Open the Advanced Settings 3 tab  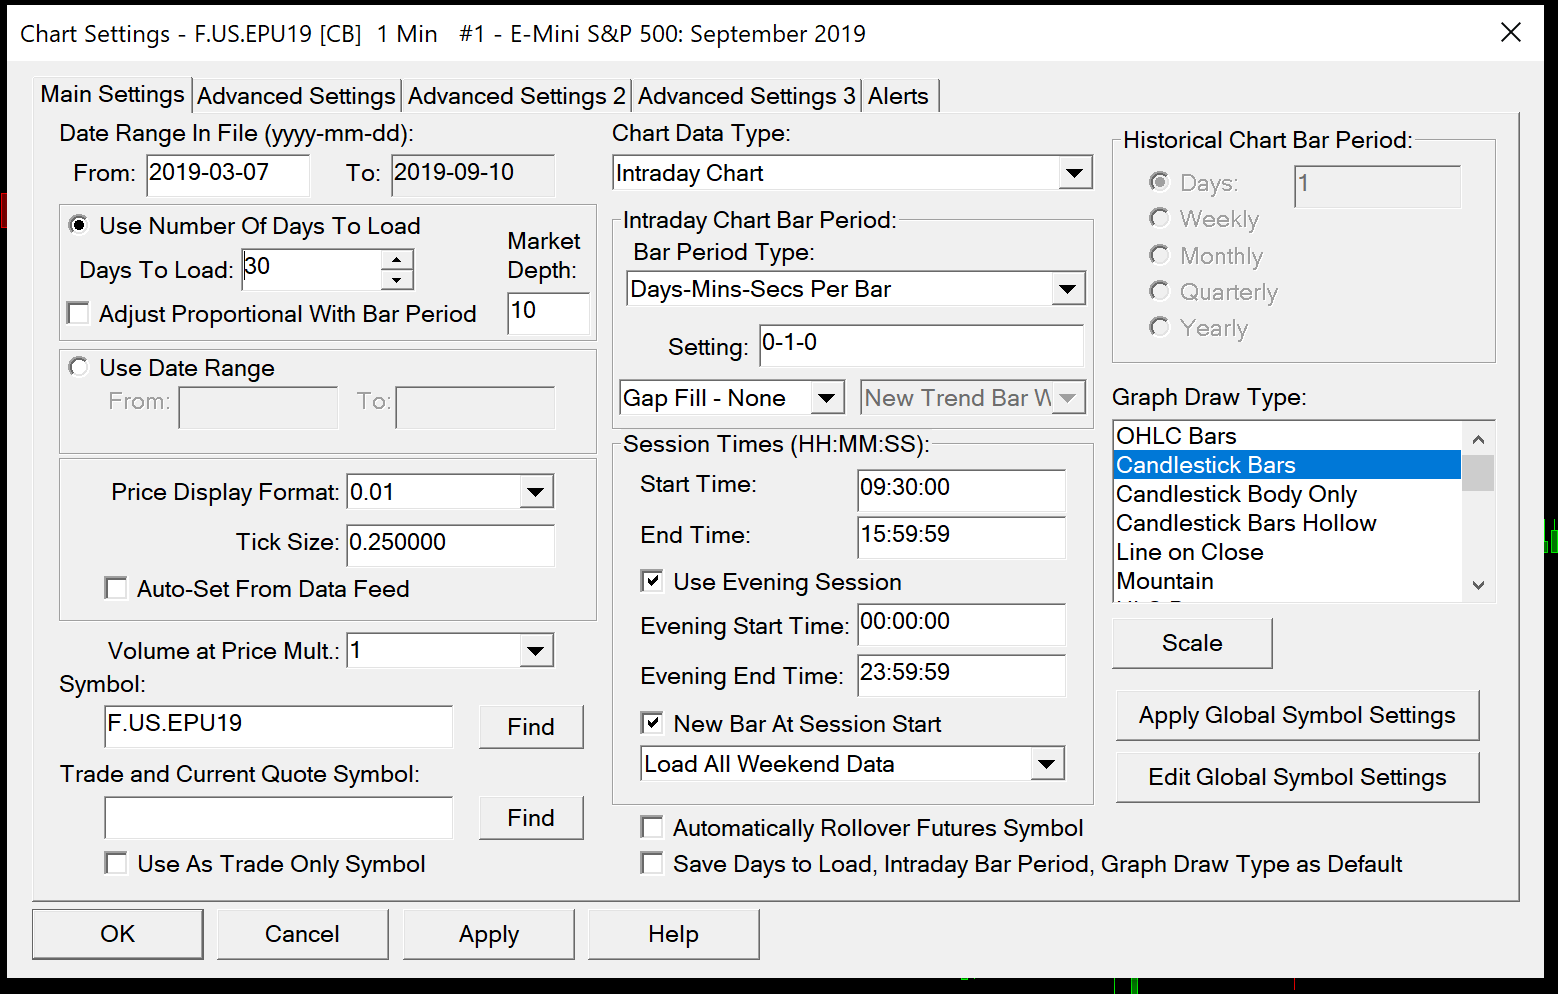point(746,96)
